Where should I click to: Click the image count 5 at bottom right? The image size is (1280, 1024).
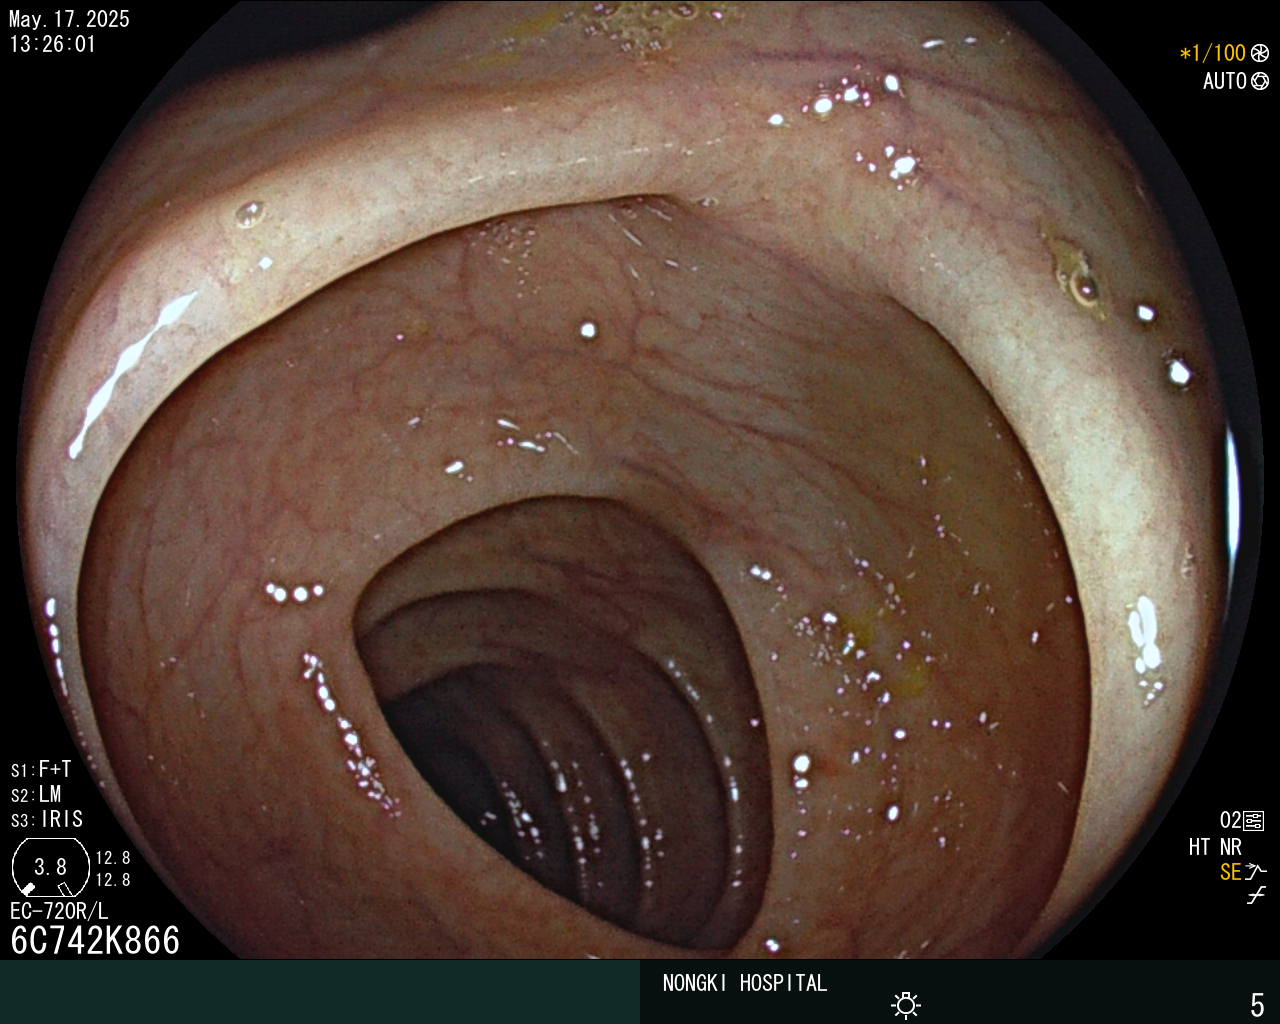click(1257, 1004)
